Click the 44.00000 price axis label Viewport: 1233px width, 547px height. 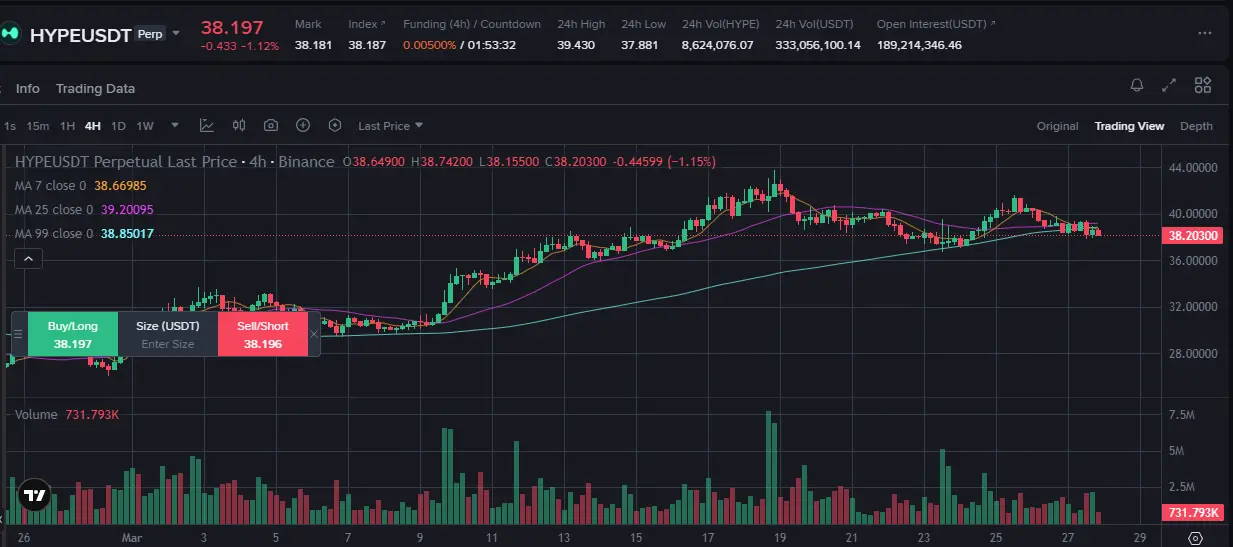1193,167
